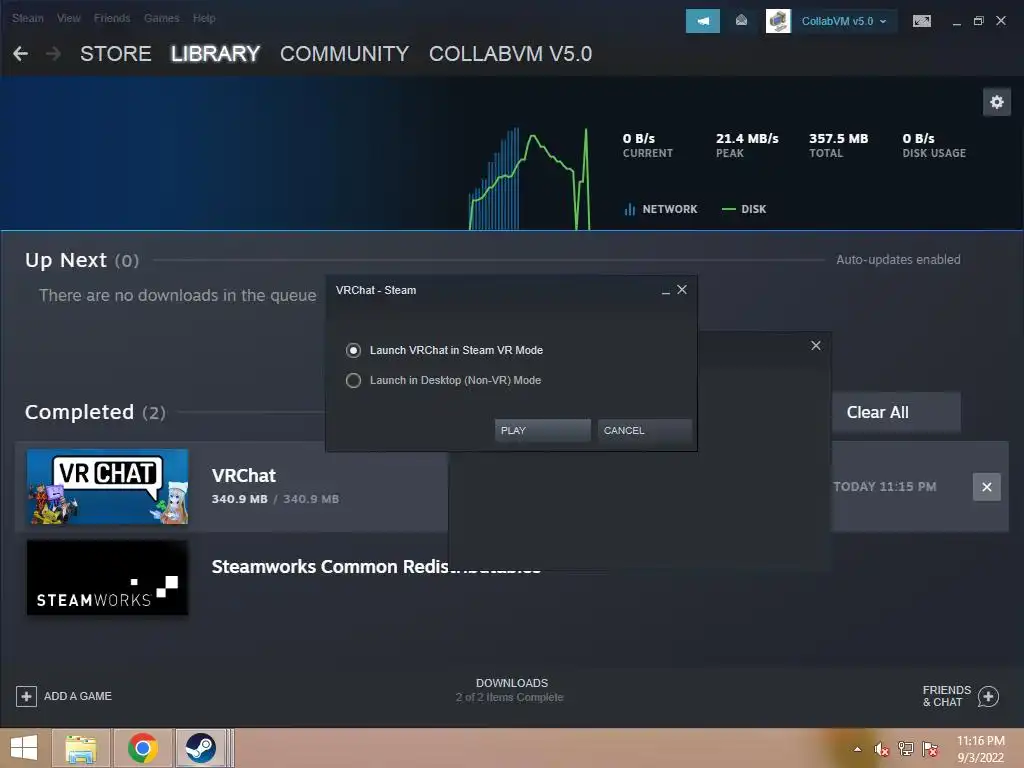Click the network tray icon

tap(906, 749)
